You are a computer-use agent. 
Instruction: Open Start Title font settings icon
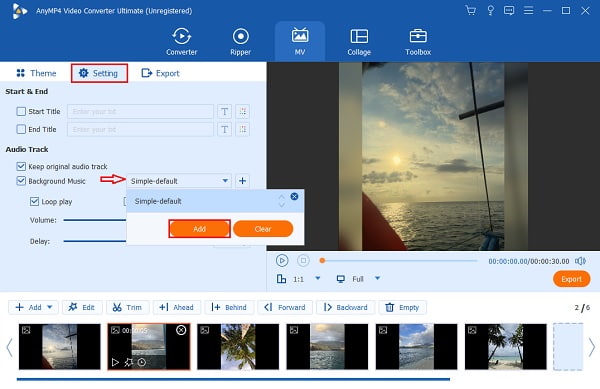click(224, 111)
